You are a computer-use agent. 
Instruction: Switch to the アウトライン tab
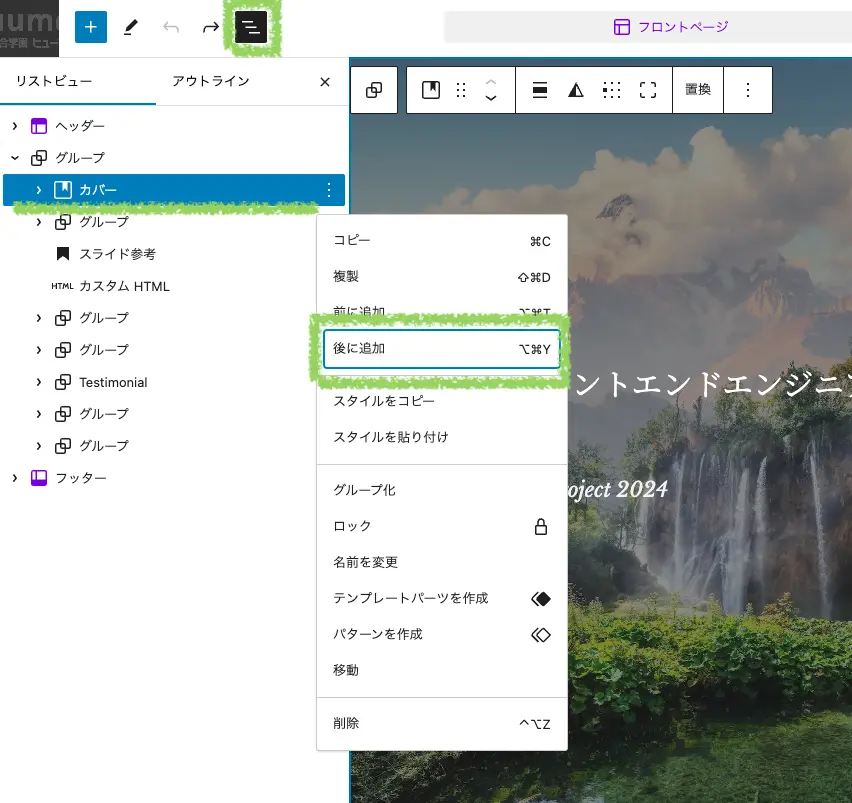[x=210, y=81]
